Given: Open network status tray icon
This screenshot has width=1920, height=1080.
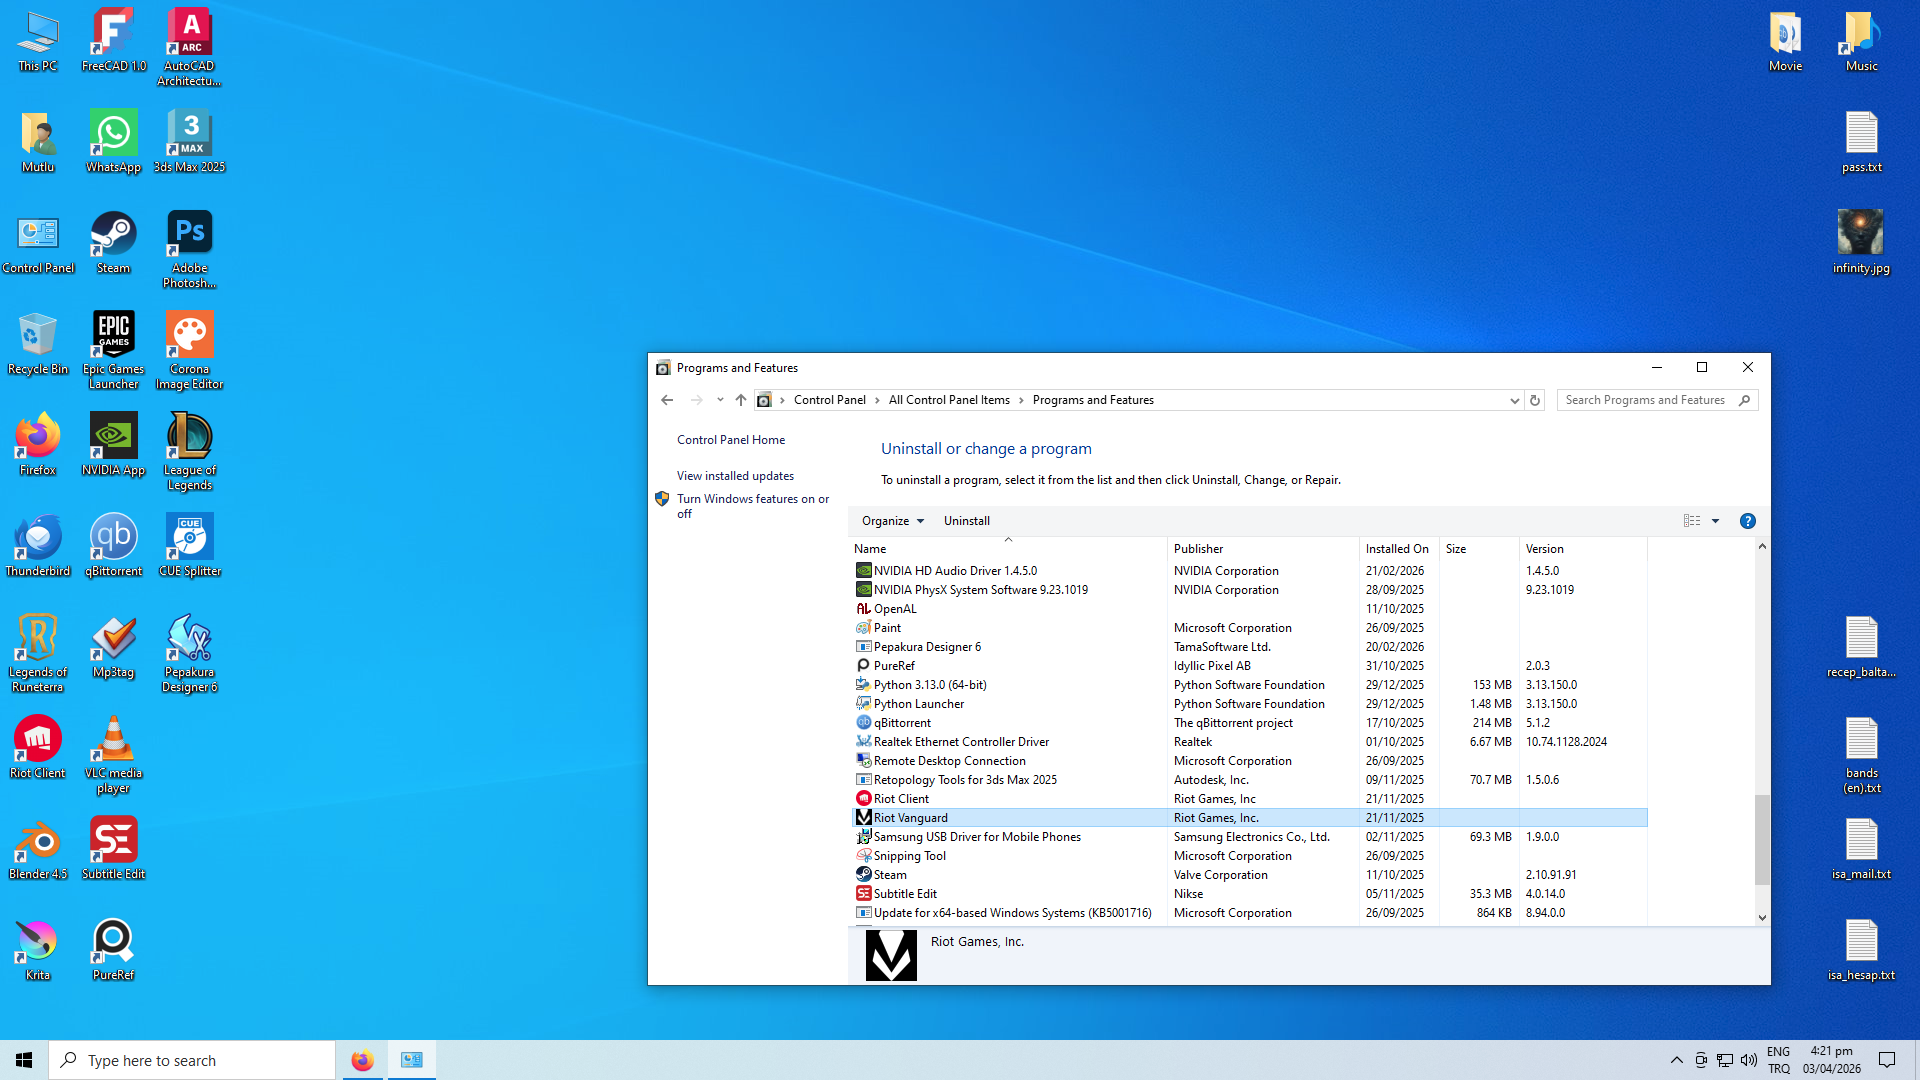Looking at the screenshot, I should tap(1725, 1060).
